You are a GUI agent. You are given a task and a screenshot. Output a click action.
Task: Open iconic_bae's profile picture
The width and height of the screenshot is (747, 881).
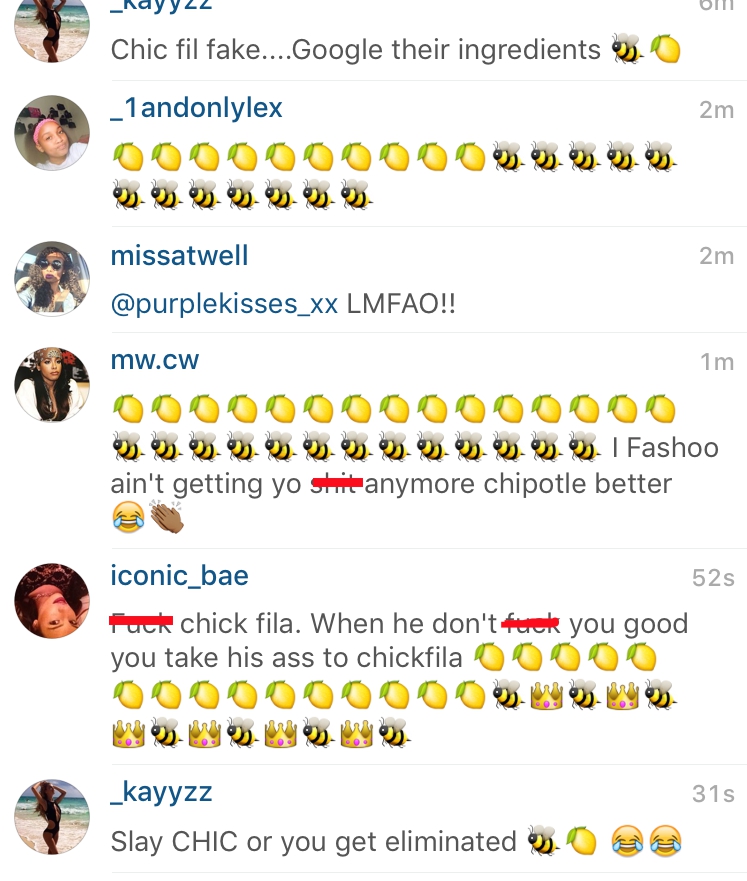click(x=52, y=601)
